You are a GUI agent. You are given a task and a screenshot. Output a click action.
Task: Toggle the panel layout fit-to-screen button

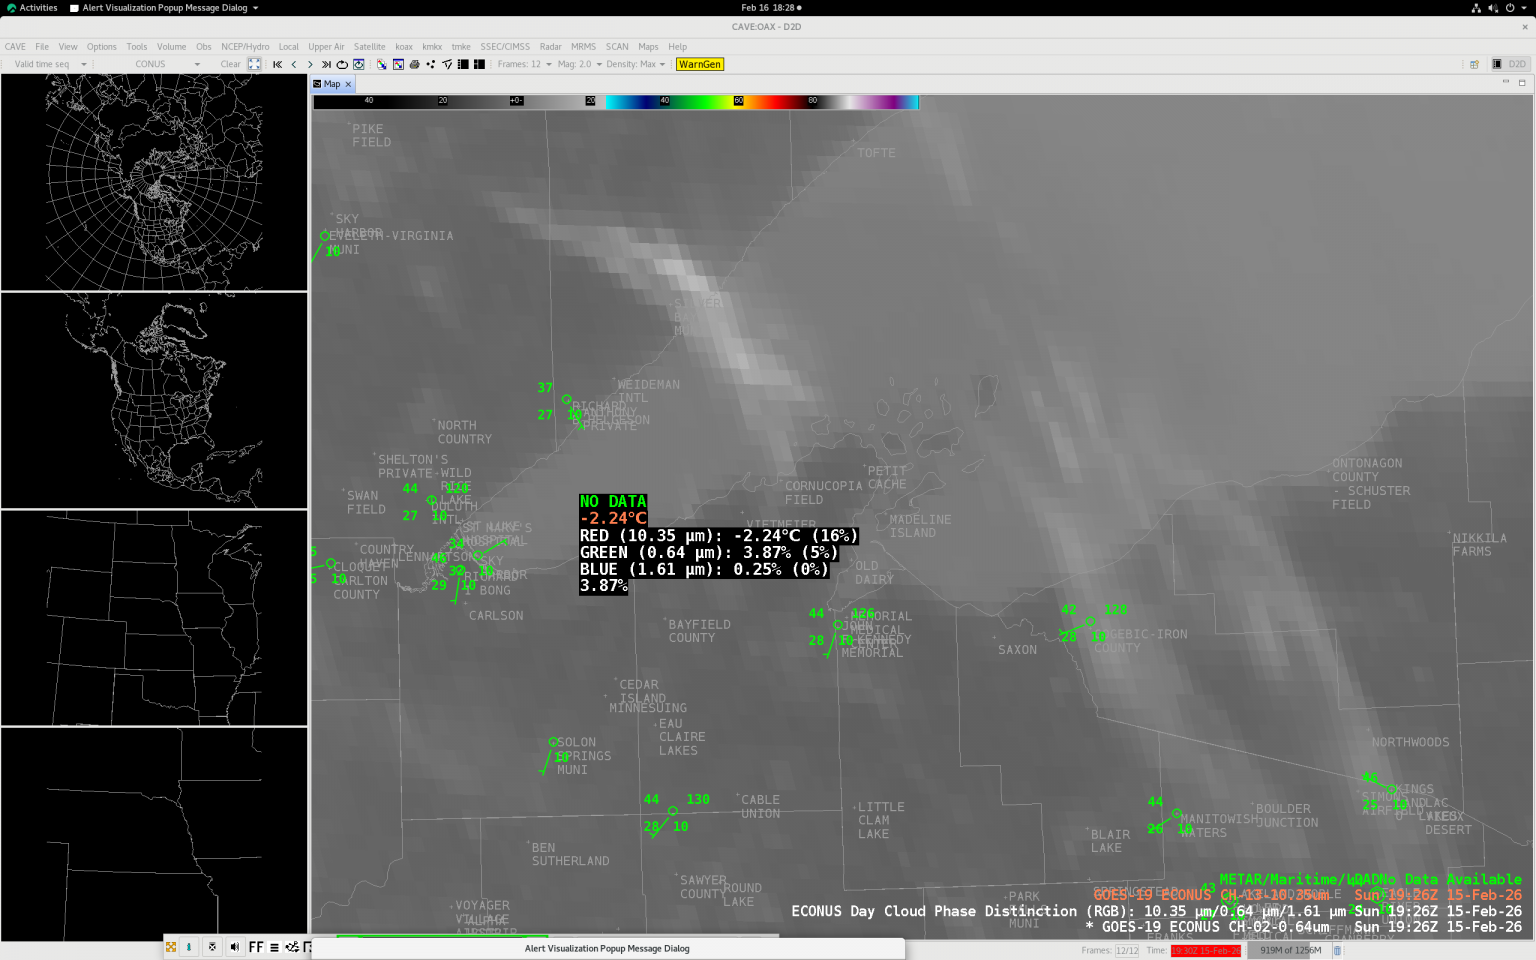tap(254, 64)
